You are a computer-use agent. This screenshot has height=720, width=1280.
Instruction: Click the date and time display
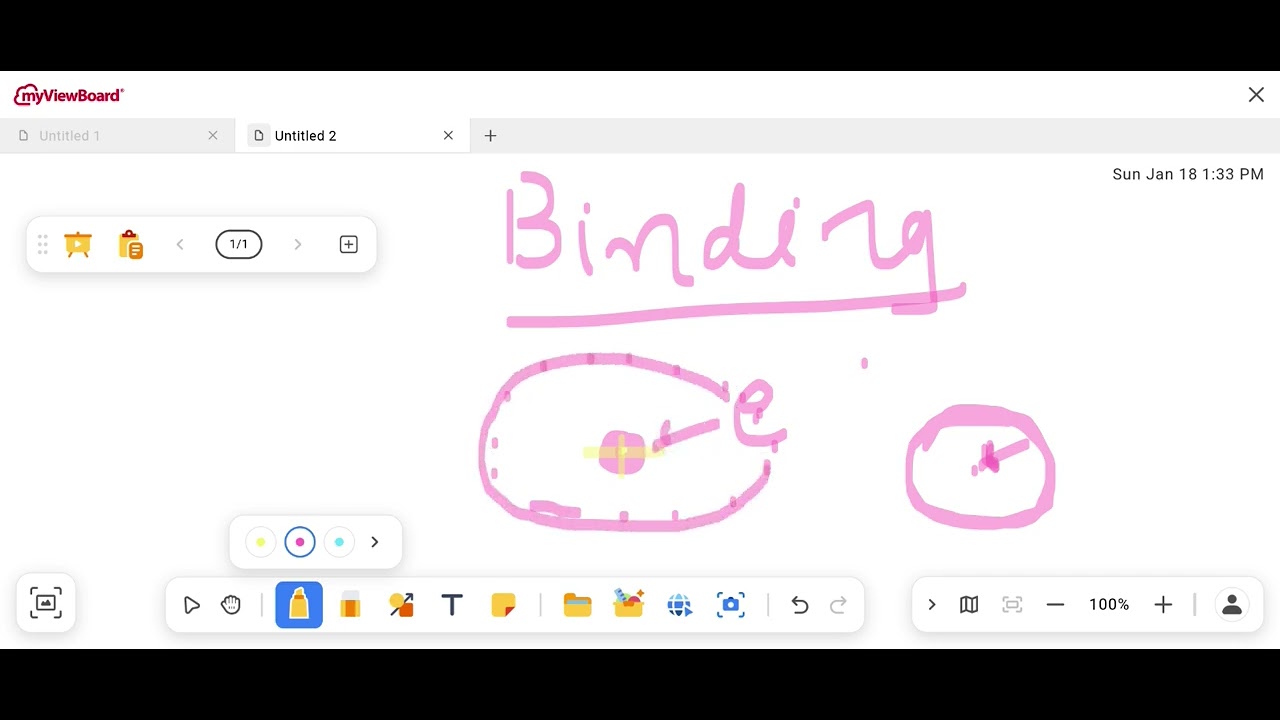(1188, 174)
